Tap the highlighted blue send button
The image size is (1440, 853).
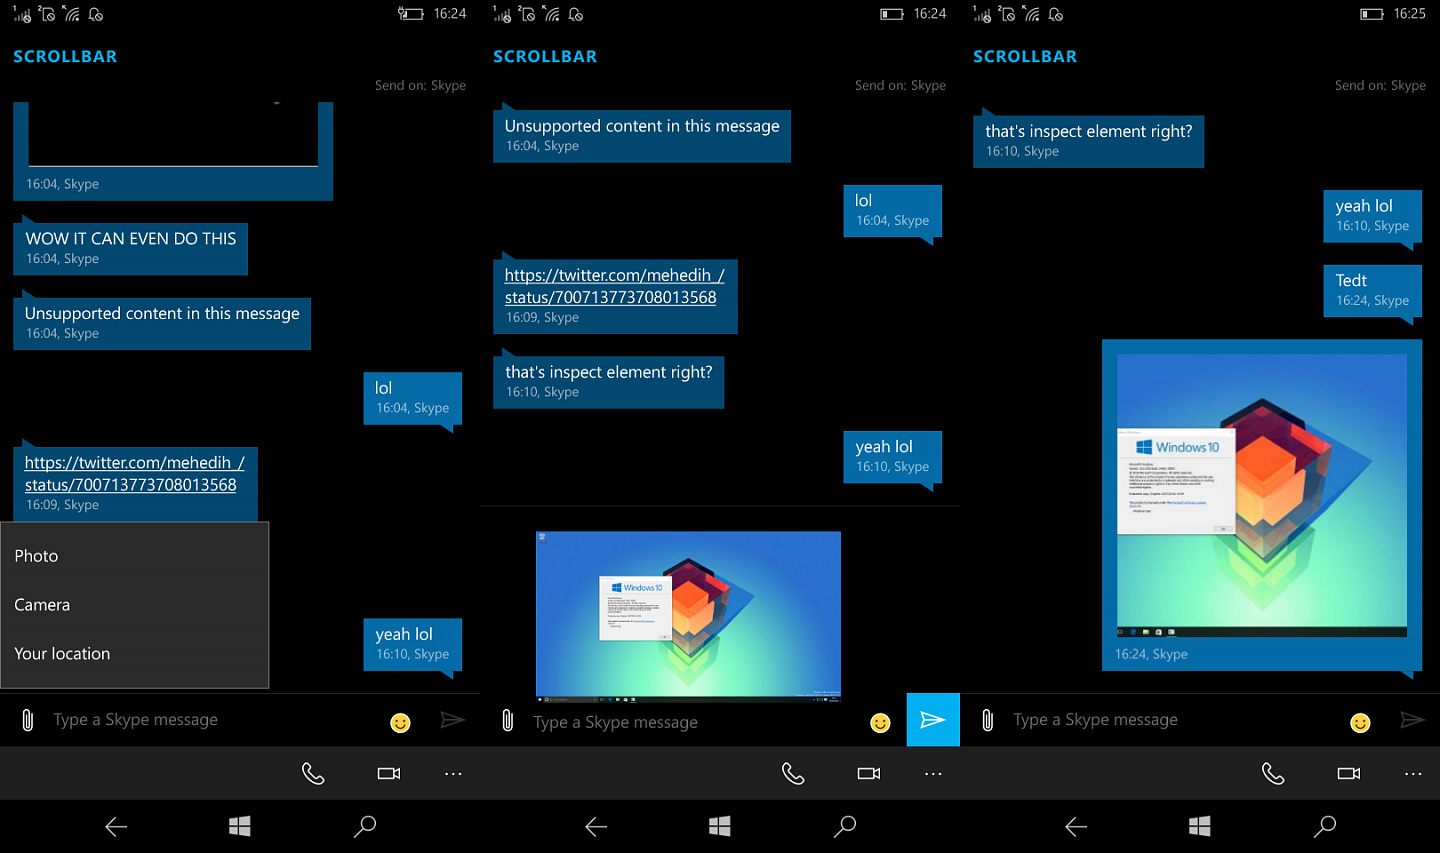click(933, 720)
